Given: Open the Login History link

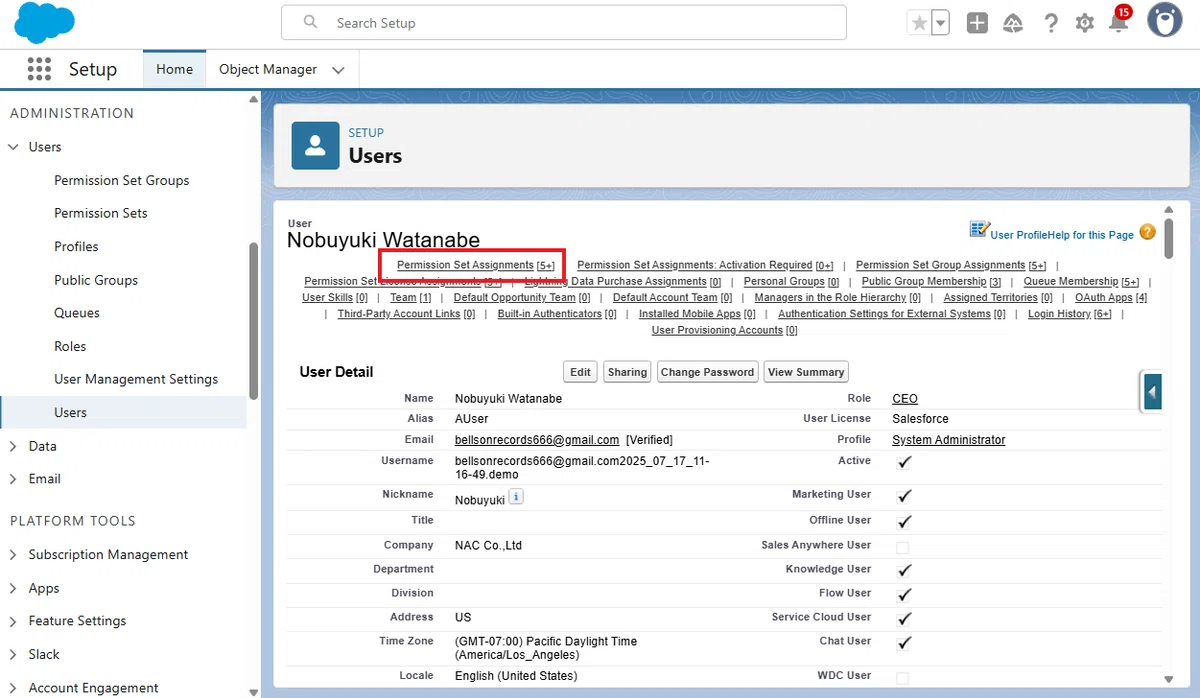Looking at the screenshot, I should pos(1070,314).
